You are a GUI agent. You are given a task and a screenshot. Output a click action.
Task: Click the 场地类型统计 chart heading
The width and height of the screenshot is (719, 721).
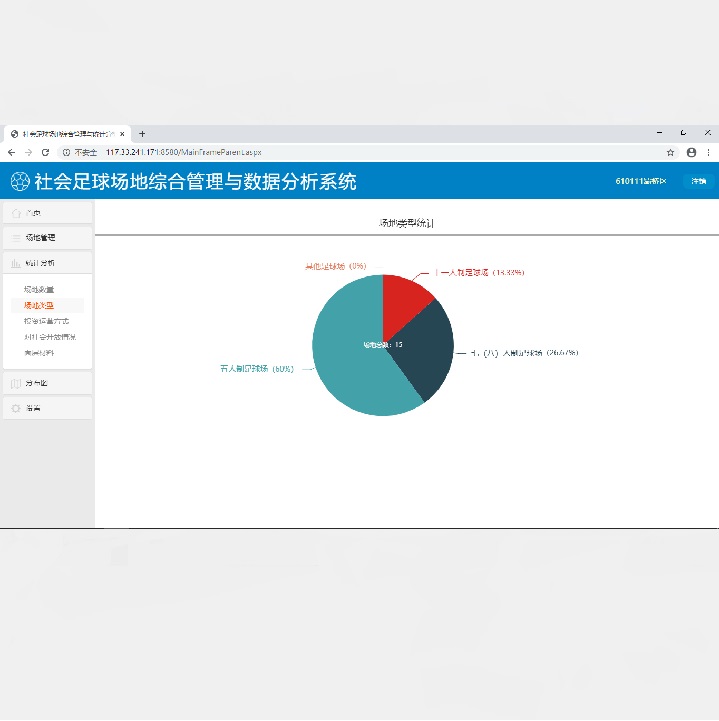tap(406, 223)
